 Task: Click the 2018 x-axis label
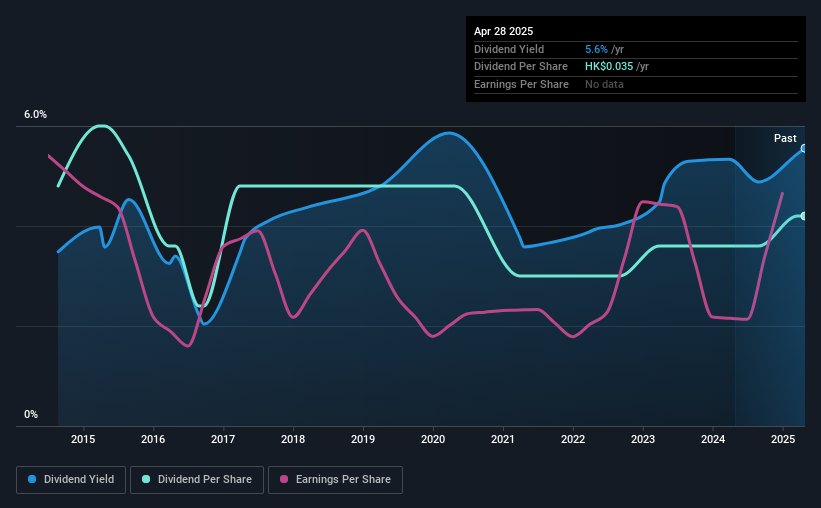(293, 439)
